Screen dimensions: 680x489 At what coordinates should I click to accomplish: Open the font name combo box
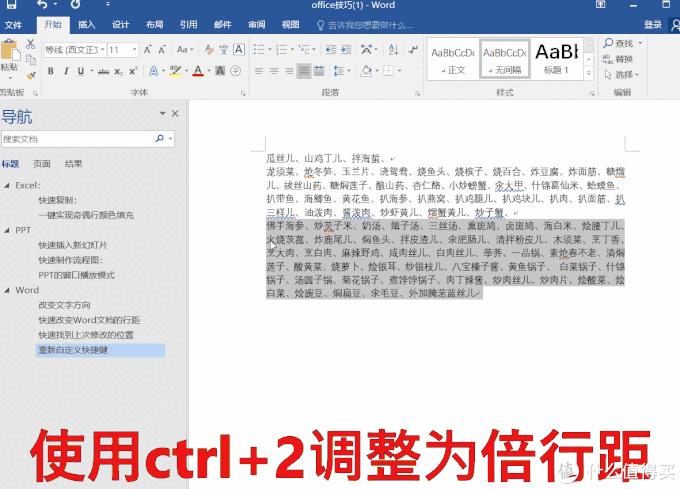point(75,50)
